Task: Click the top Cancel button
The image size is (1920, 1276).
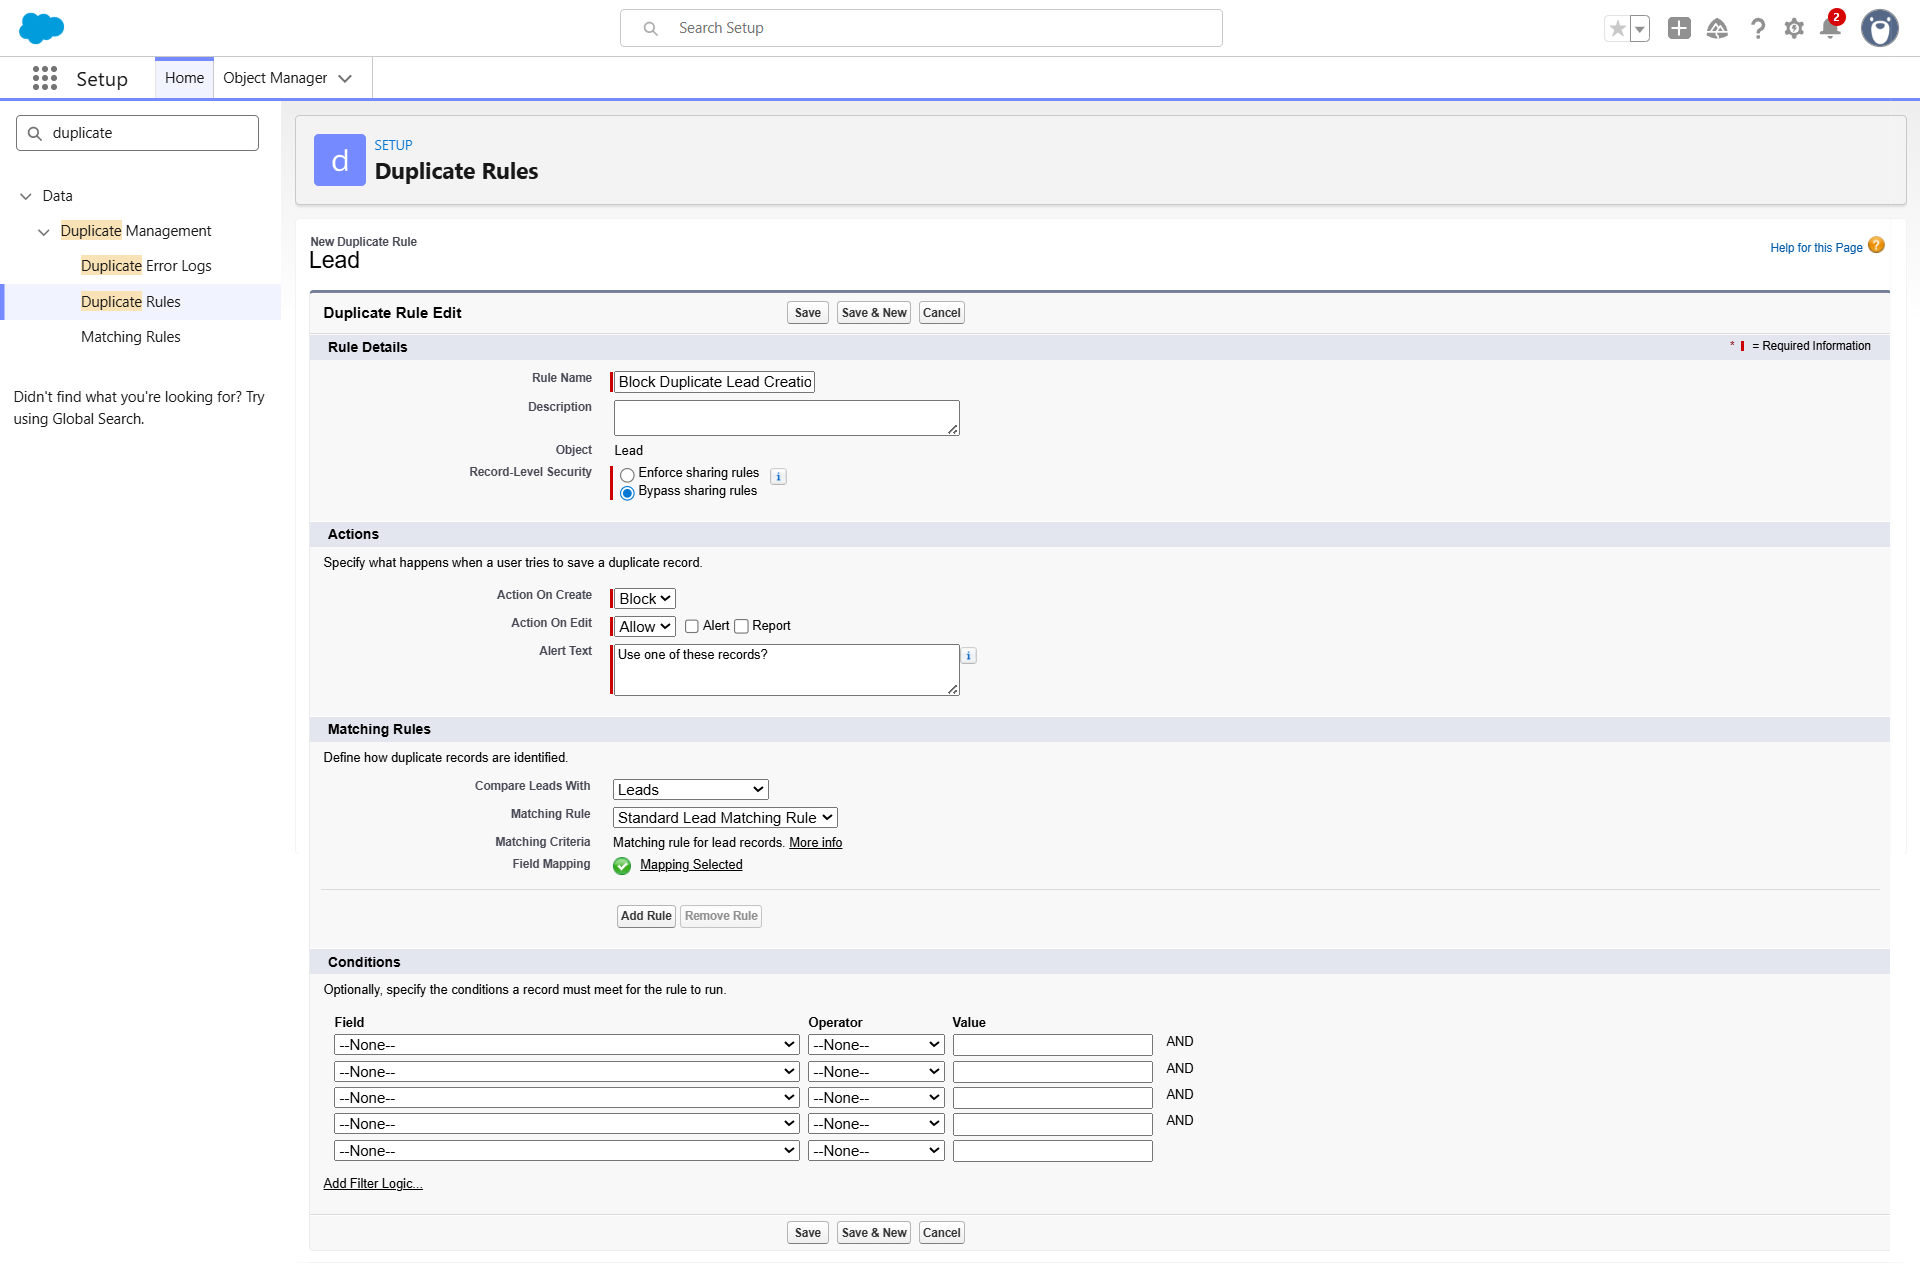Action: (942, 313)
